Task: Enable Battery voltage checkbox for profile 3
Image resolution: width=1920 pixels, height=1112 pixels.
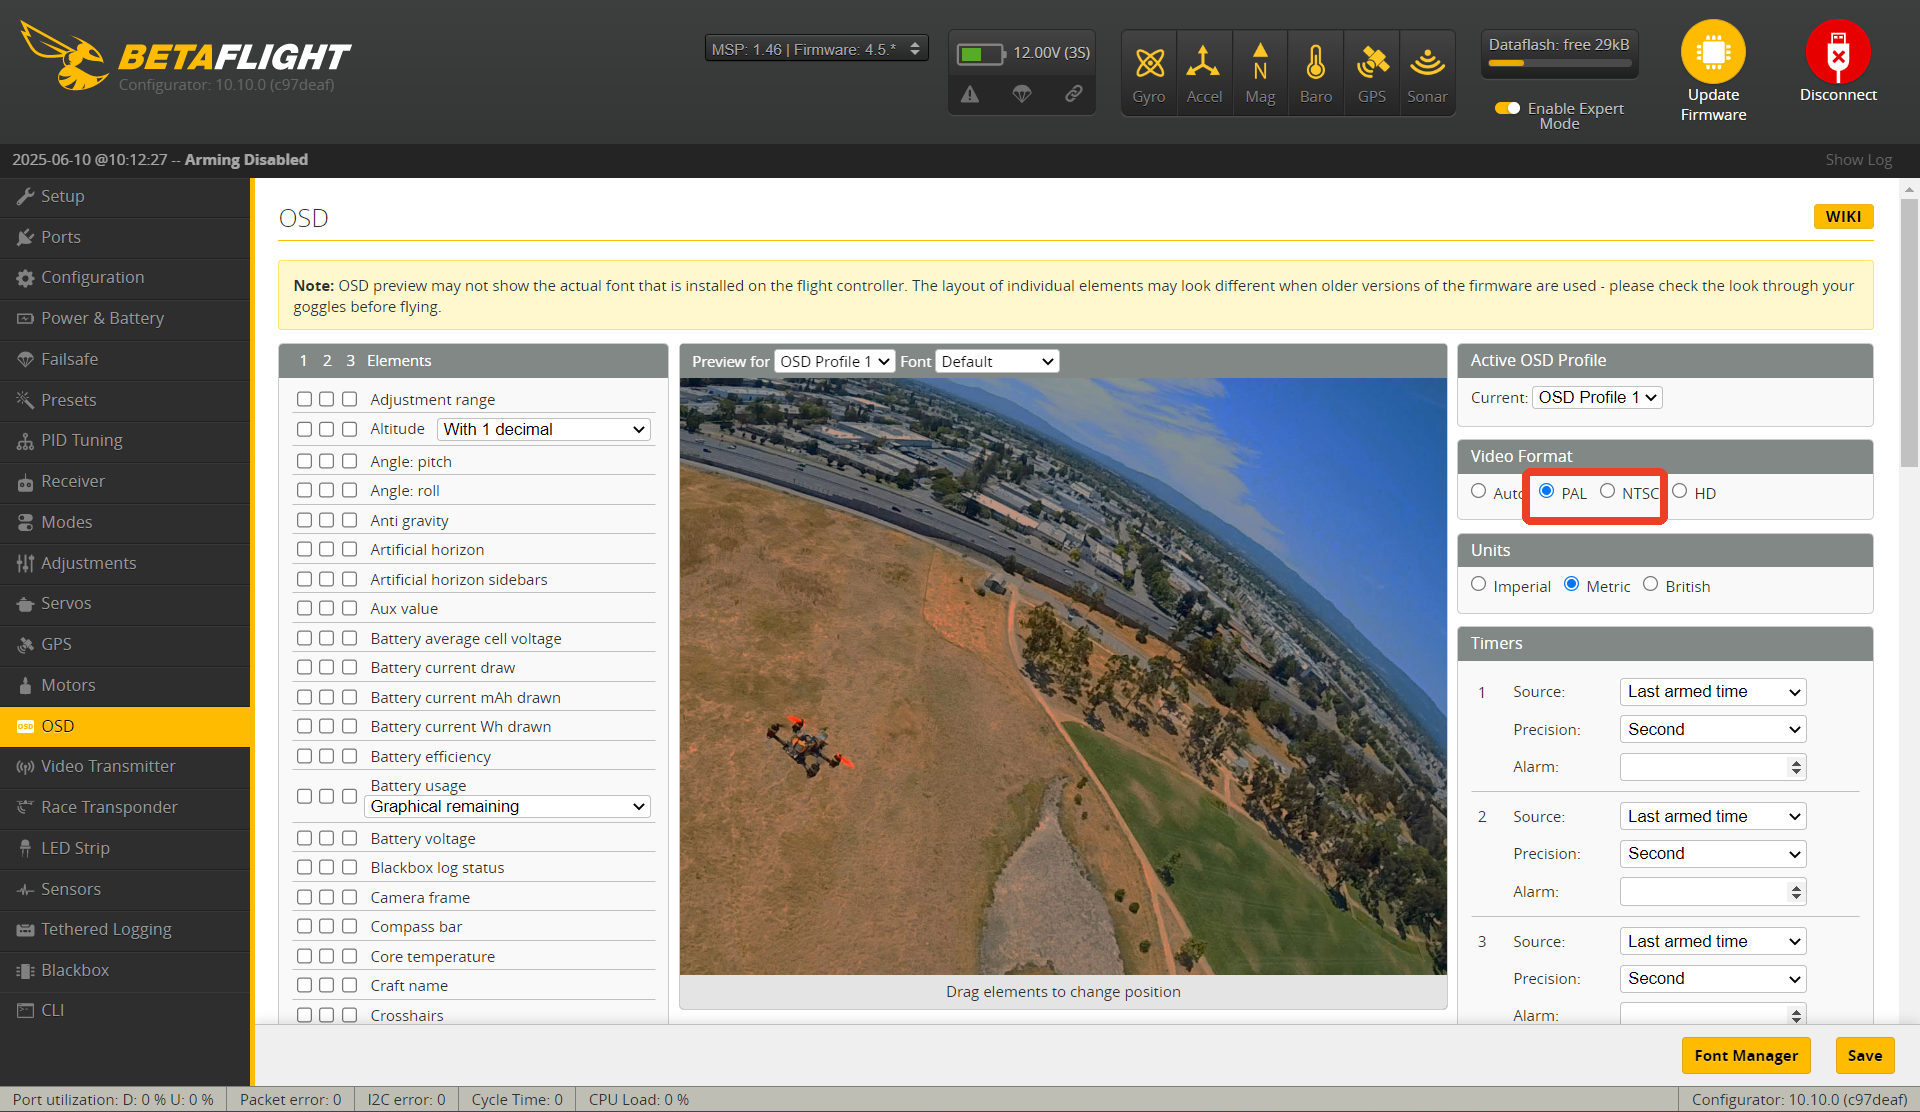Action: pyautogui.click(x=349, y=838)
